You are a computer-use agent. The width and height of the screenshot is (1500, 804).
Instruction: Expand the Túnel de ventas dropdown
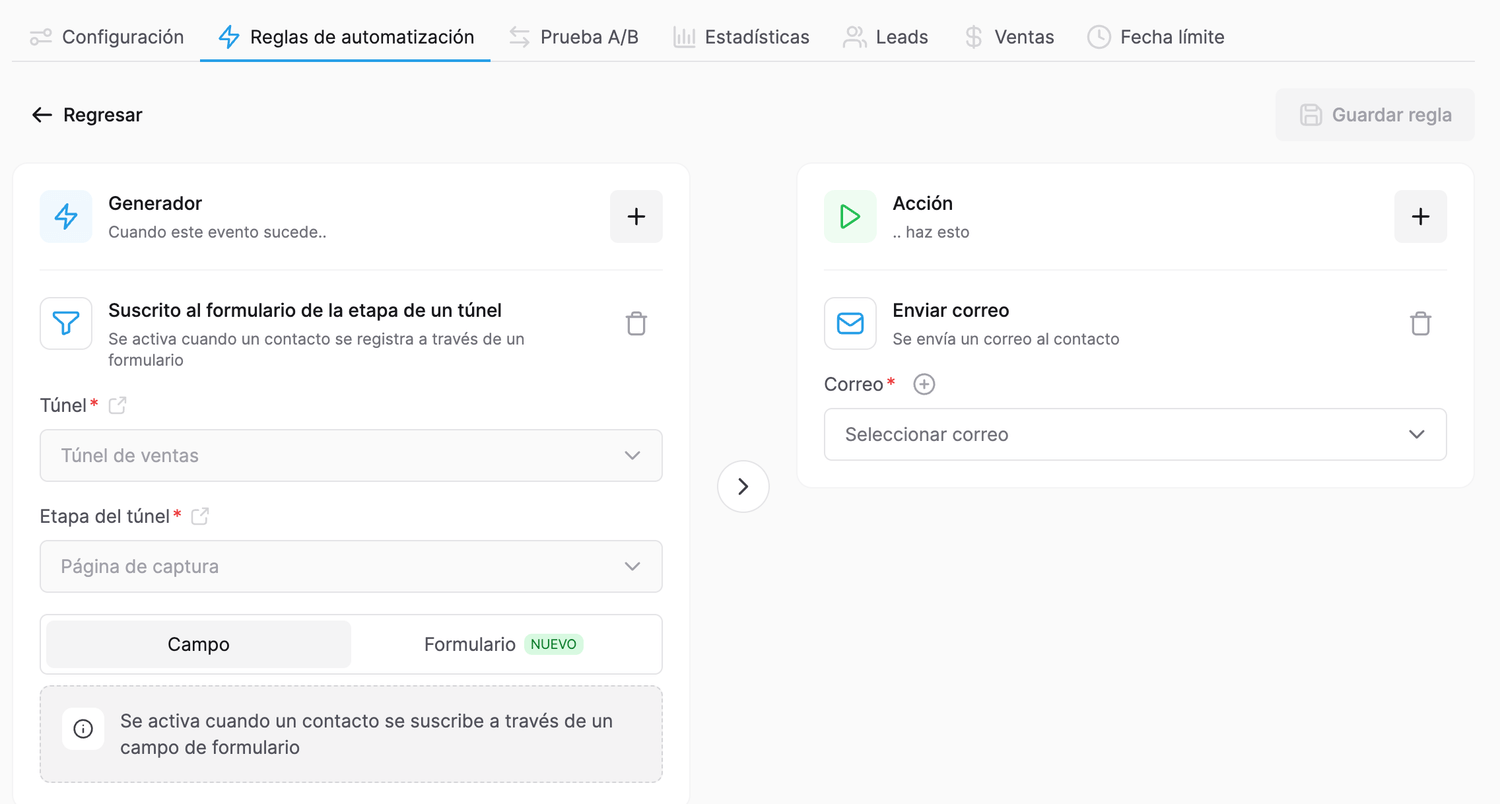pos(351,455)
